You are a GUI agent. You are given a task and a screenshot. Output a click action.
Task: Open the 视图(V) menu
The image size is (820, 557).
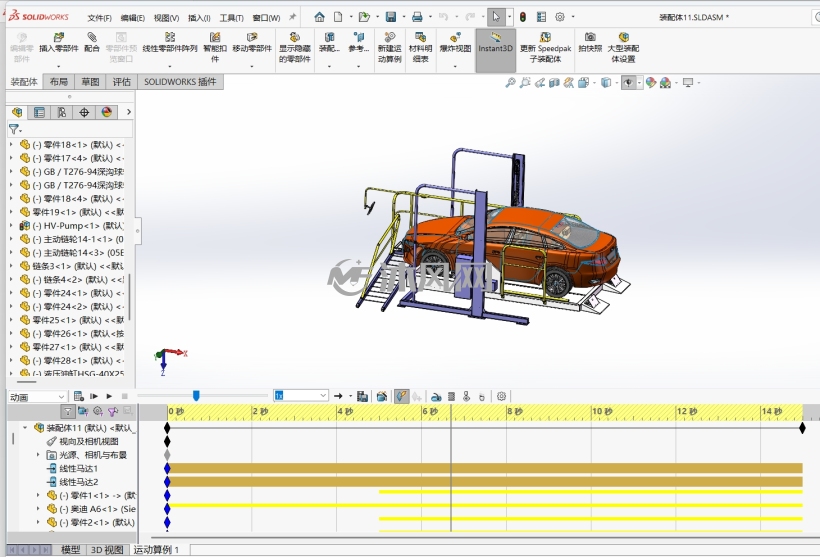point(166,18)
